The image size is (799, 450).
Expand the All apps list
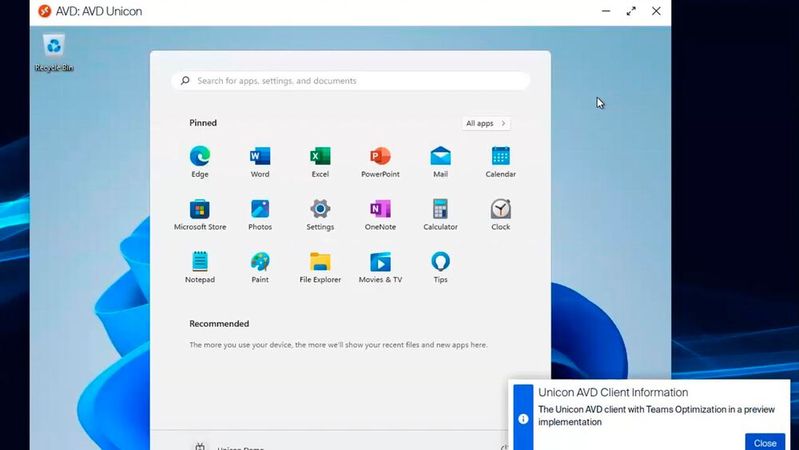click(486, 123)
